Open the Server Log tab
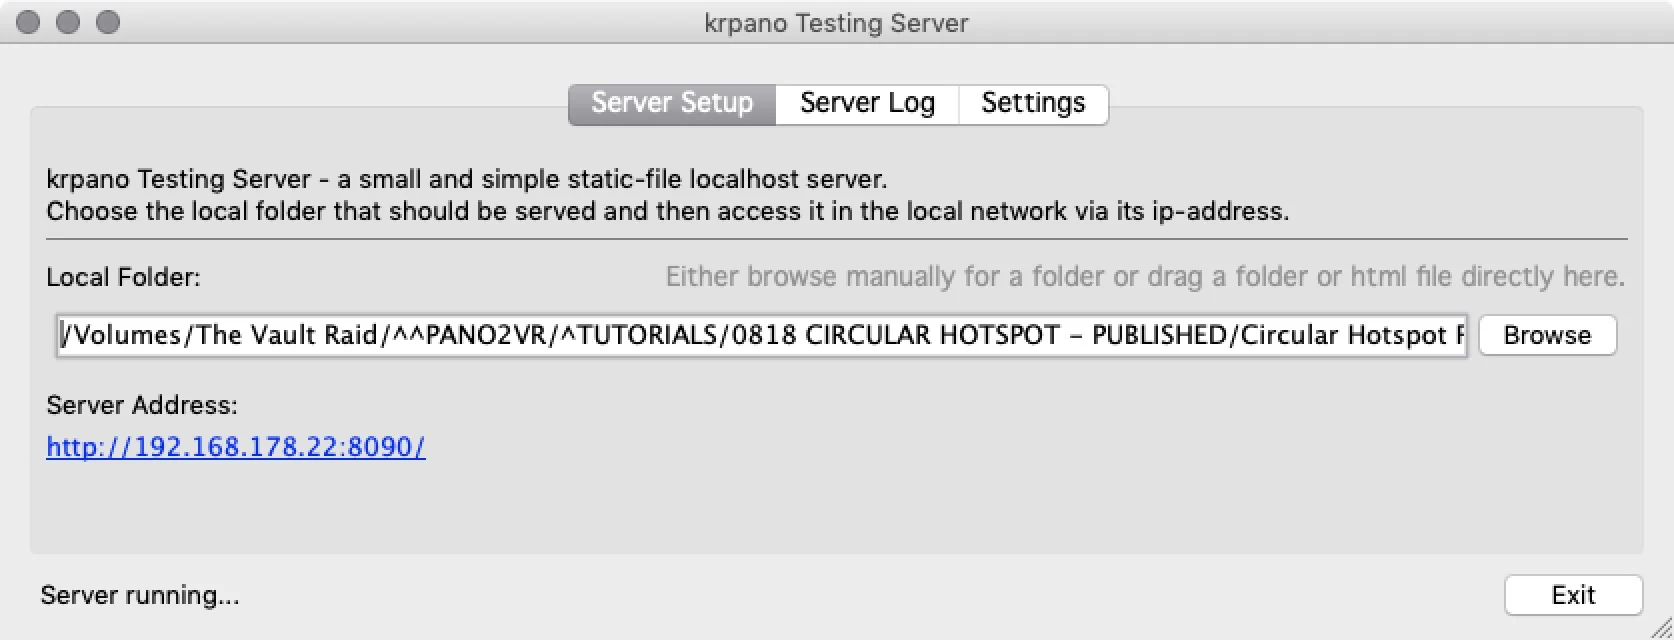 pyautogui.click(x=867, y=104)
